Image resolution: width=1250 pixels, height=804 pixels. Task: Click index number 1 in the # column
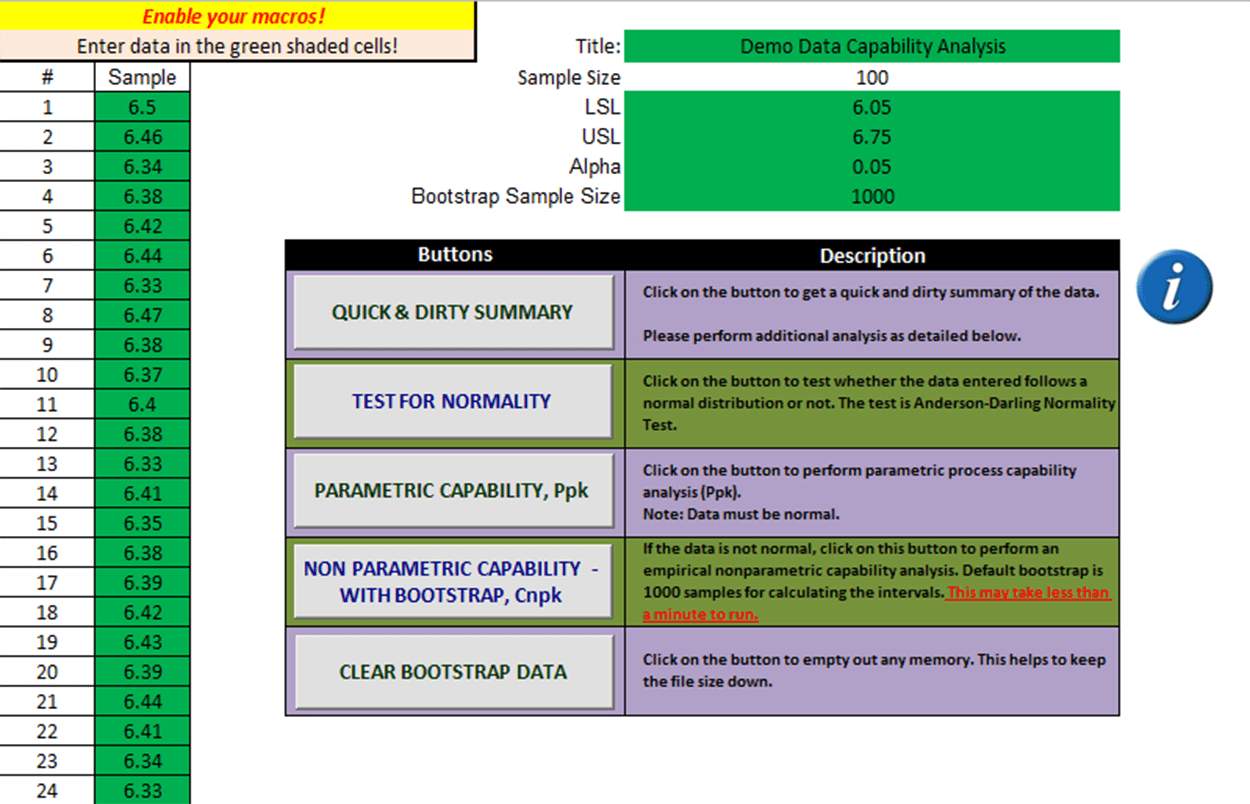click(47, 107)
